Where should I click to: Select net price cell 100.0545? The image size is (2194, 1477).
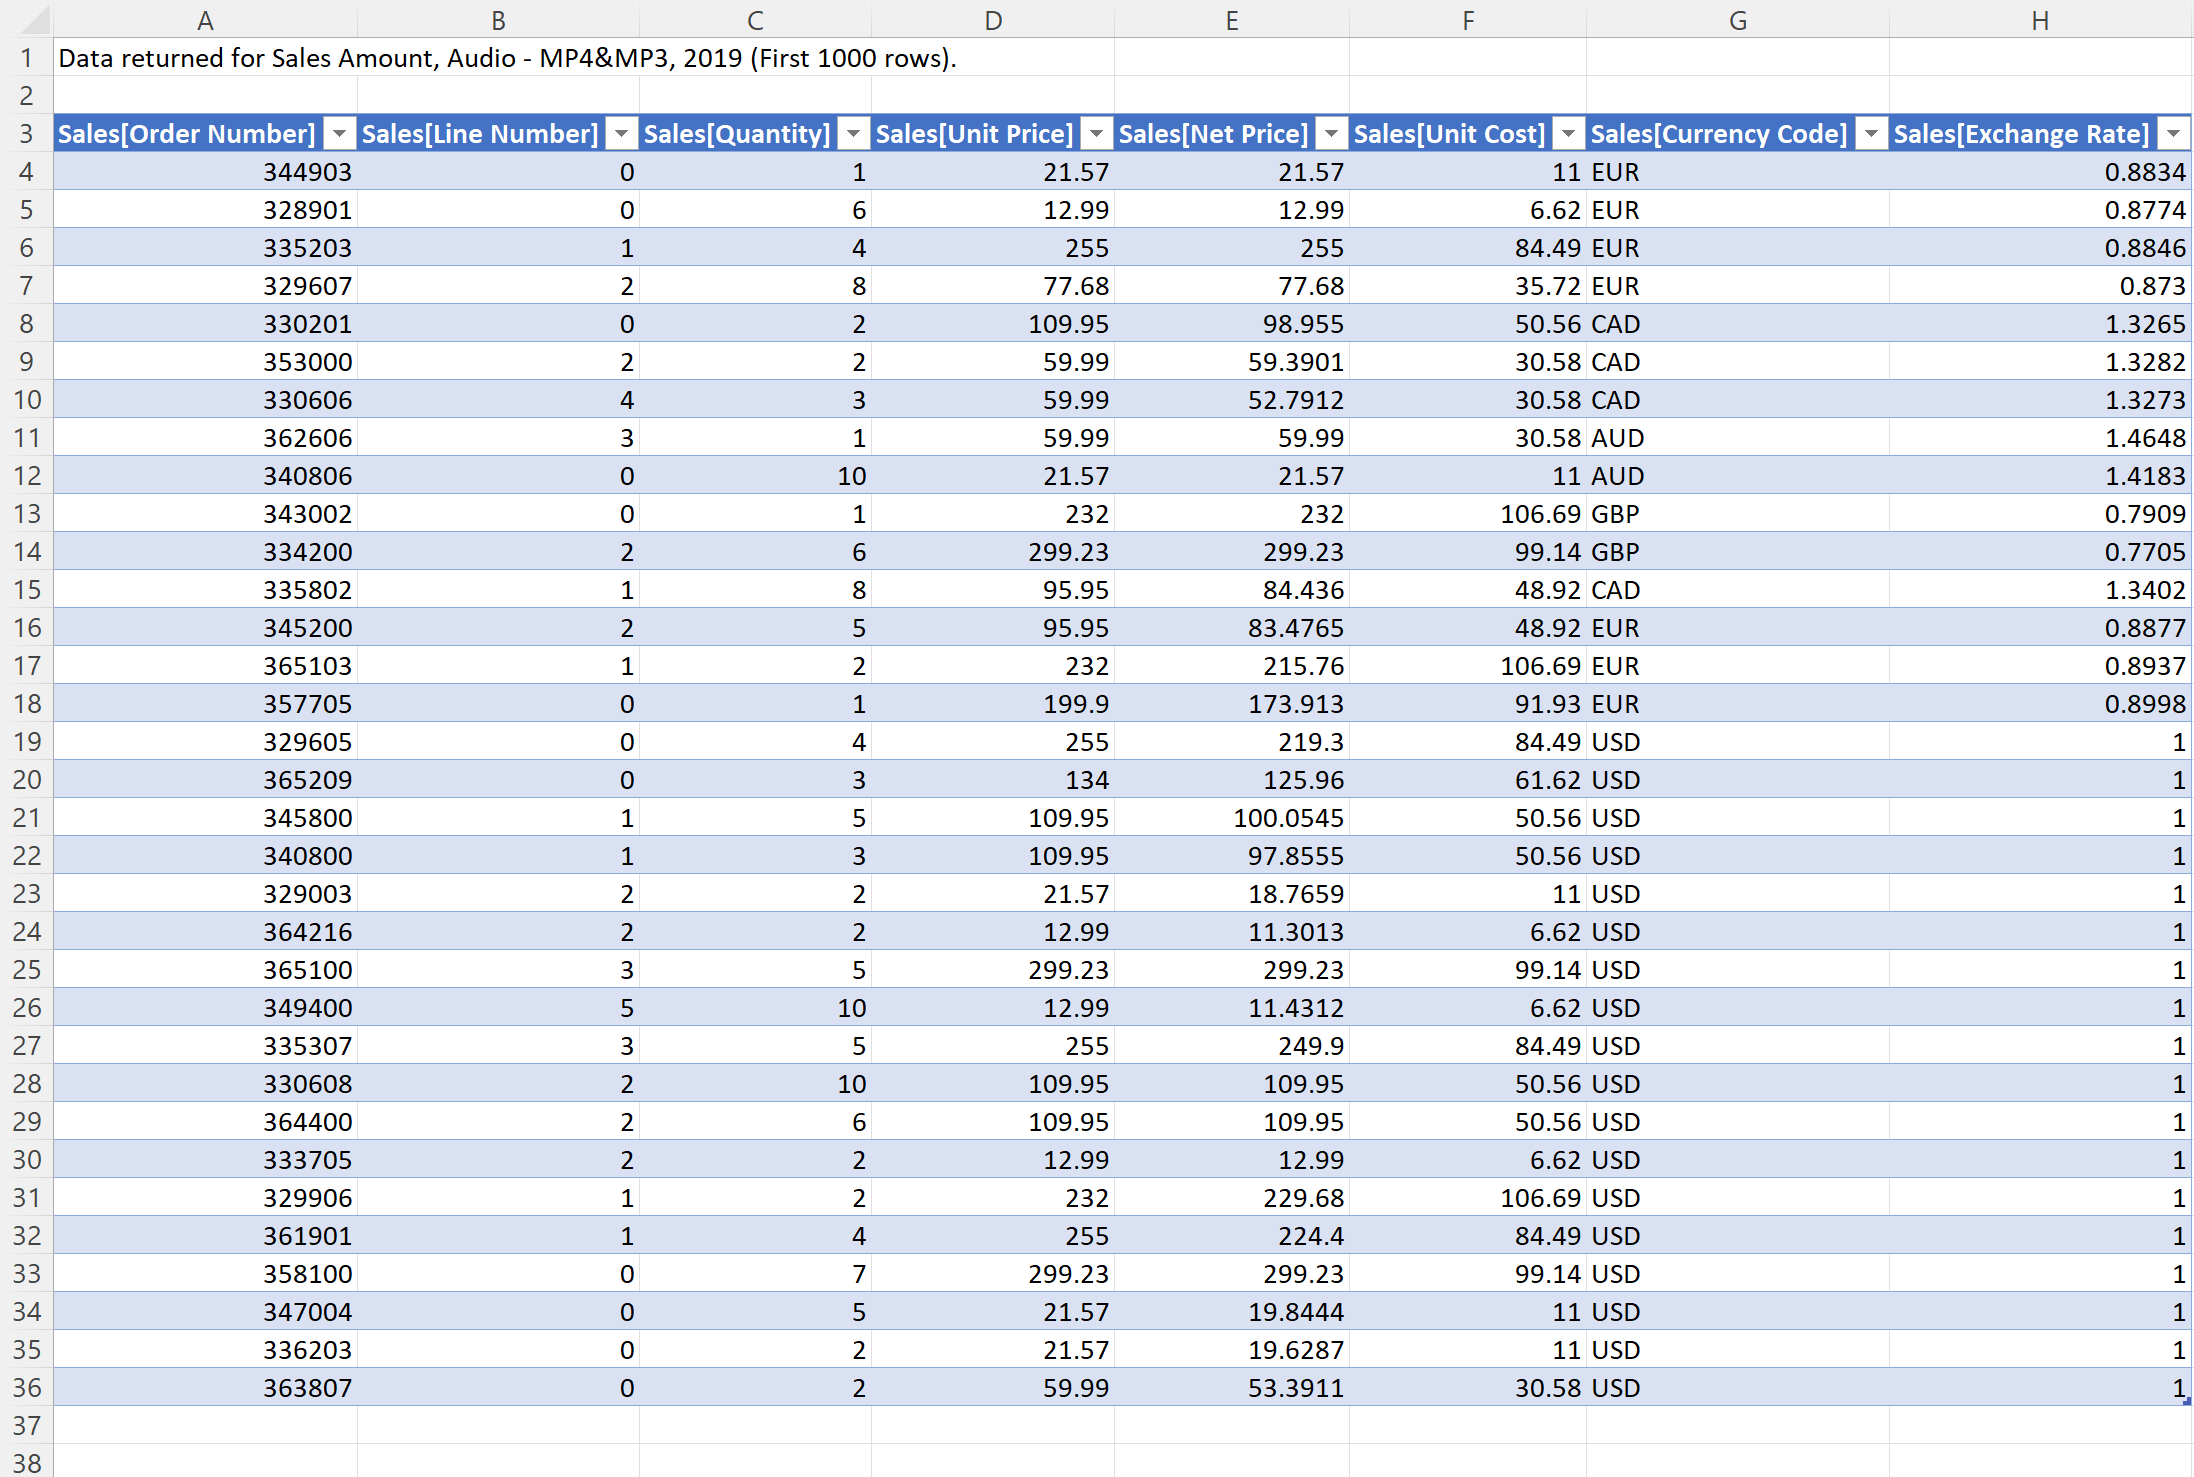(1232, 818)
